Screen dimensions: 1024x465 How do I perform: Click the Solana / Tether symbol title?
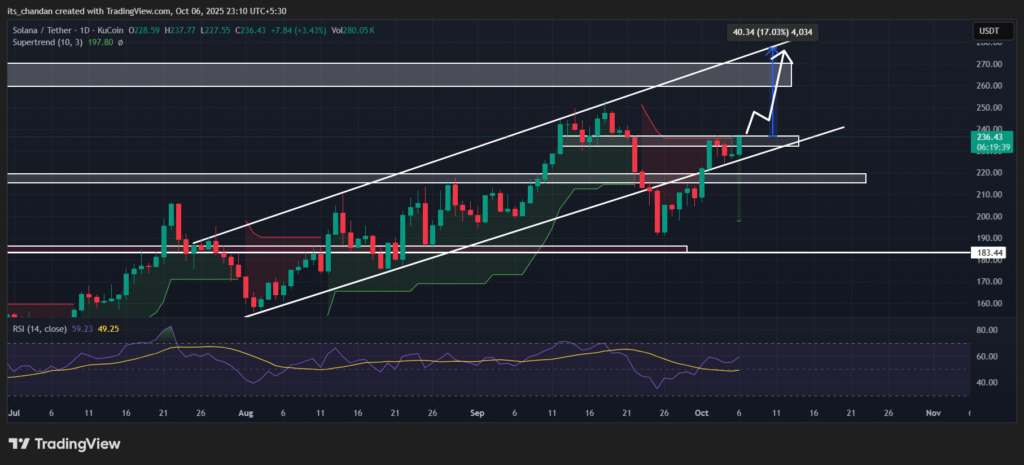(47, 31)
